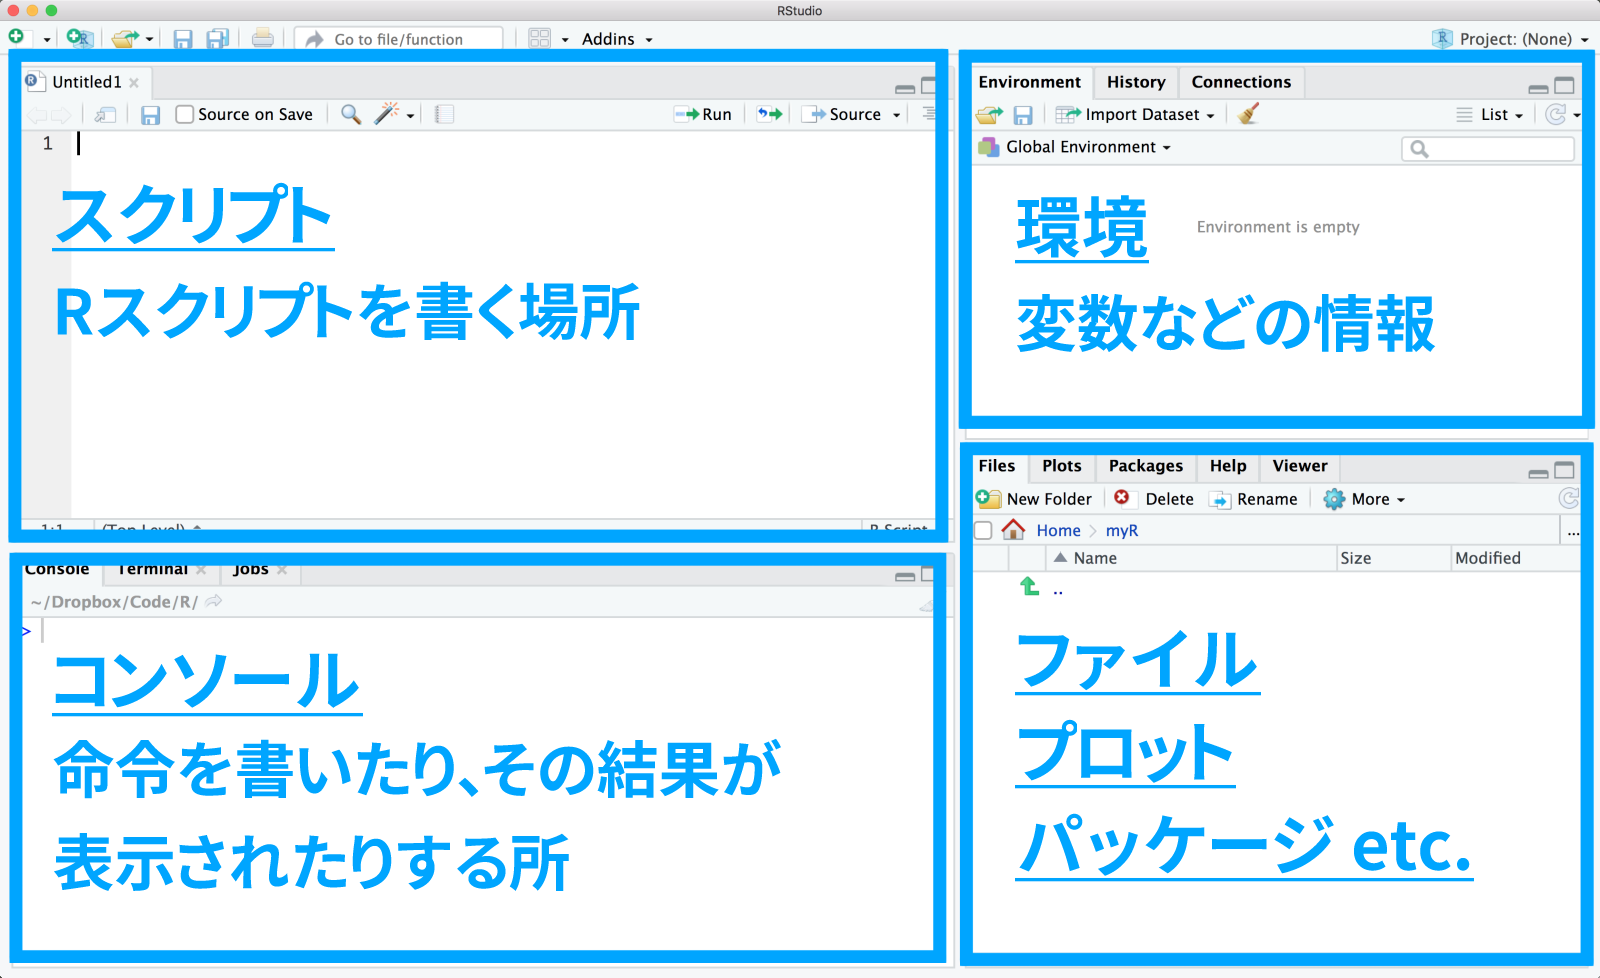Expand the More options gear menu
Image resolution: width=1600 pixels, height=978 pixels.
point(1365,499)
